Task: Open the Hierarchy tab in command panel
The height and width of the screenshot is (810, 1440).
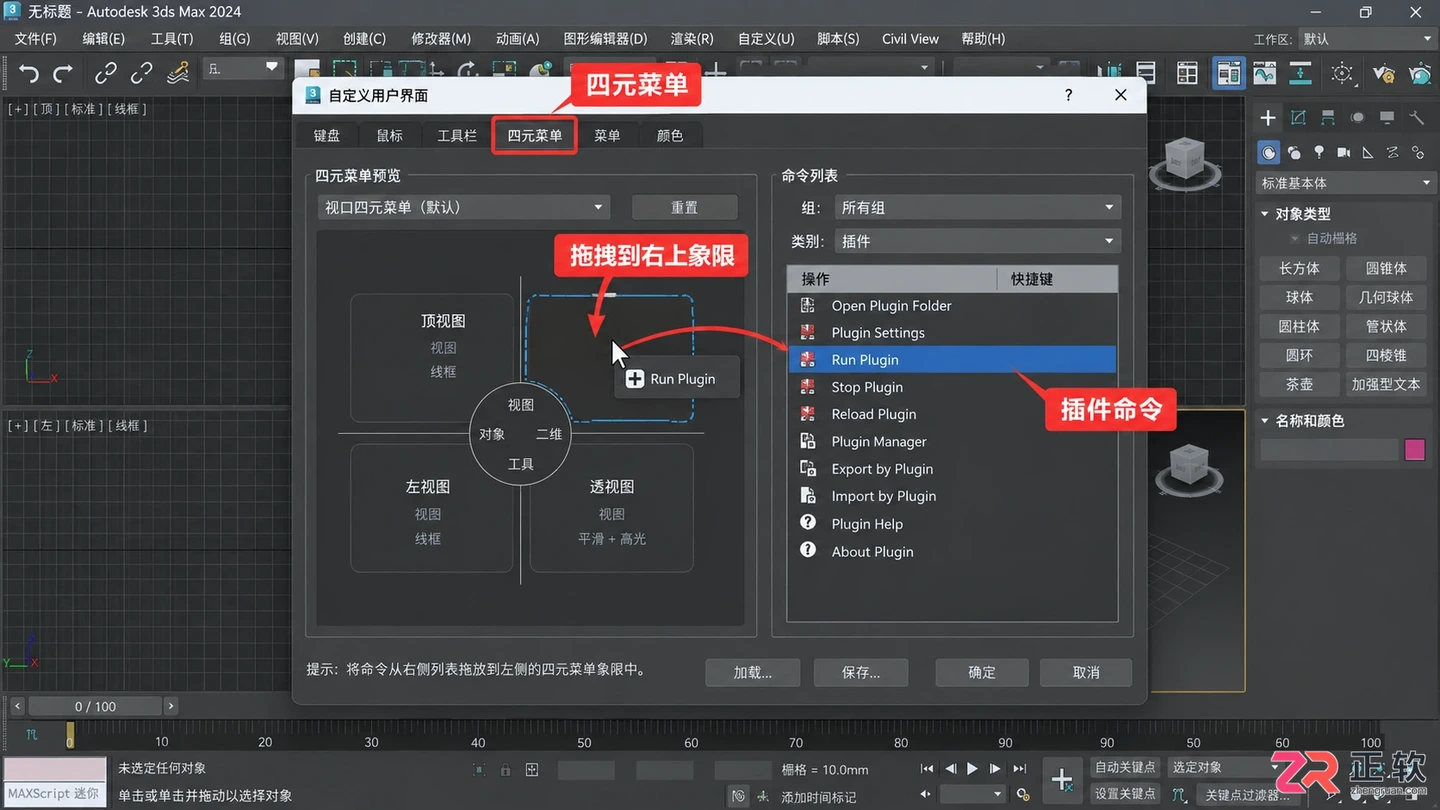Action: [1328, 117]
